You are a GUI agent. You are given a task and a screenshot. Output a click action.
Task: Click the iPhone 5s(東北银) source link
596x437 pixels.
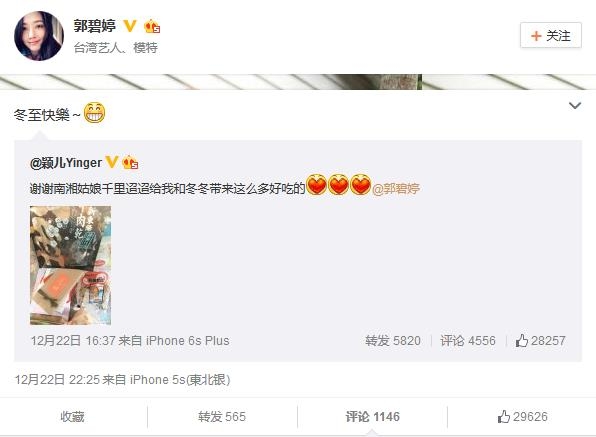click(180, 380)
